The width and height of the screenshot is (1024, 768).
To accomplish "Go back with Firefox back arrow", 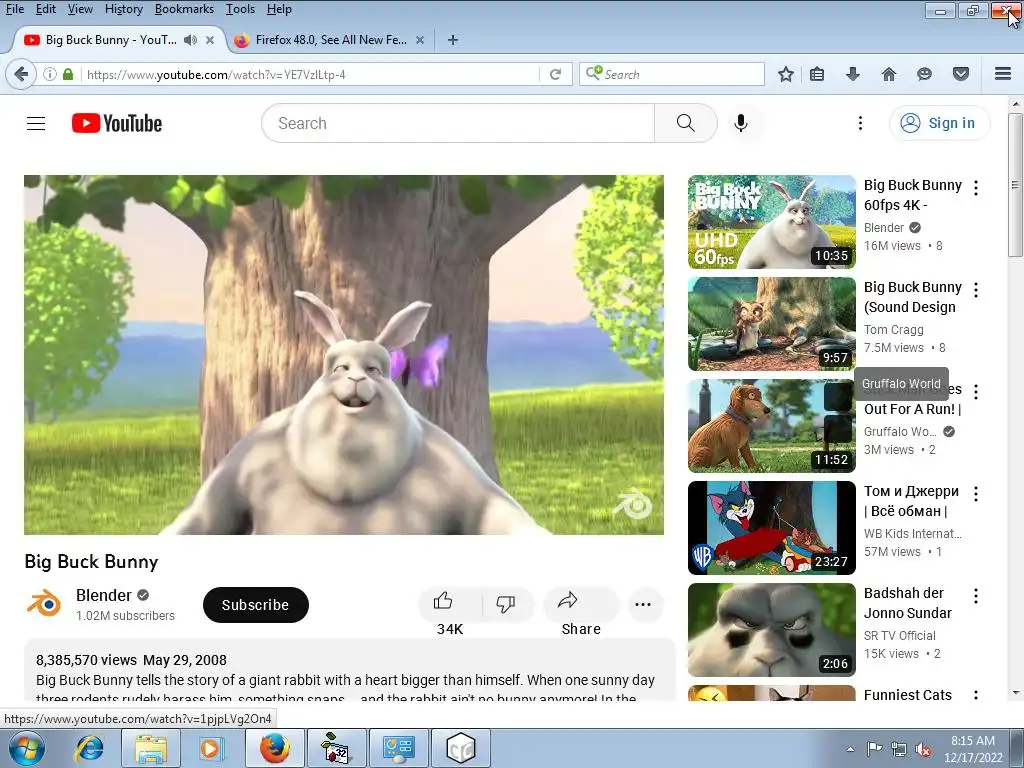I will (x=21, y=74).
